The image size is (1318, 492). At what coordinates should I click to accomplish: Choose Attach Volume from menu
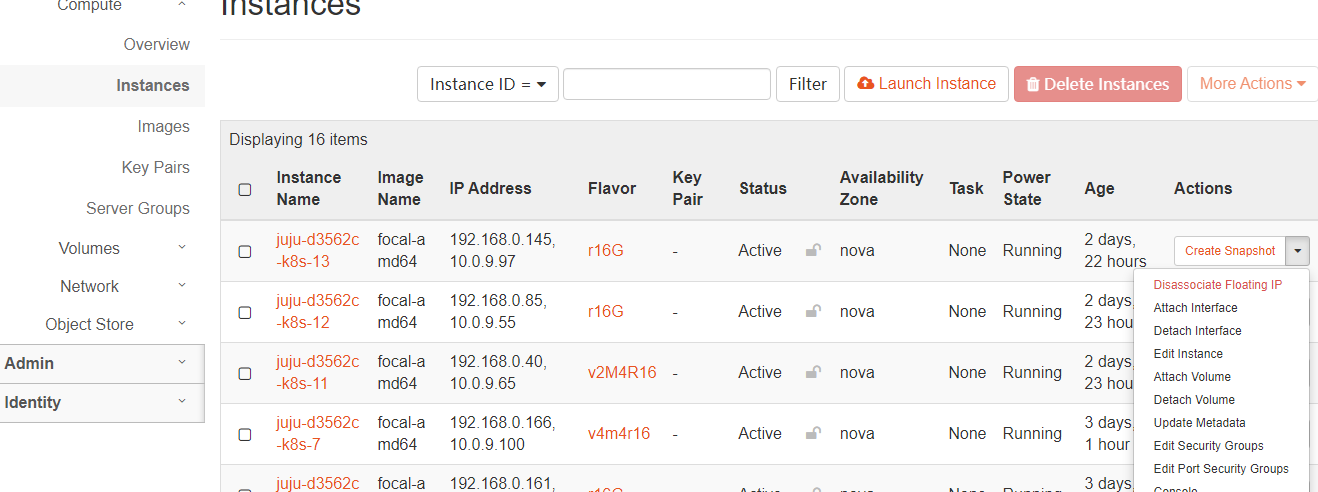tap(1192, 377)
